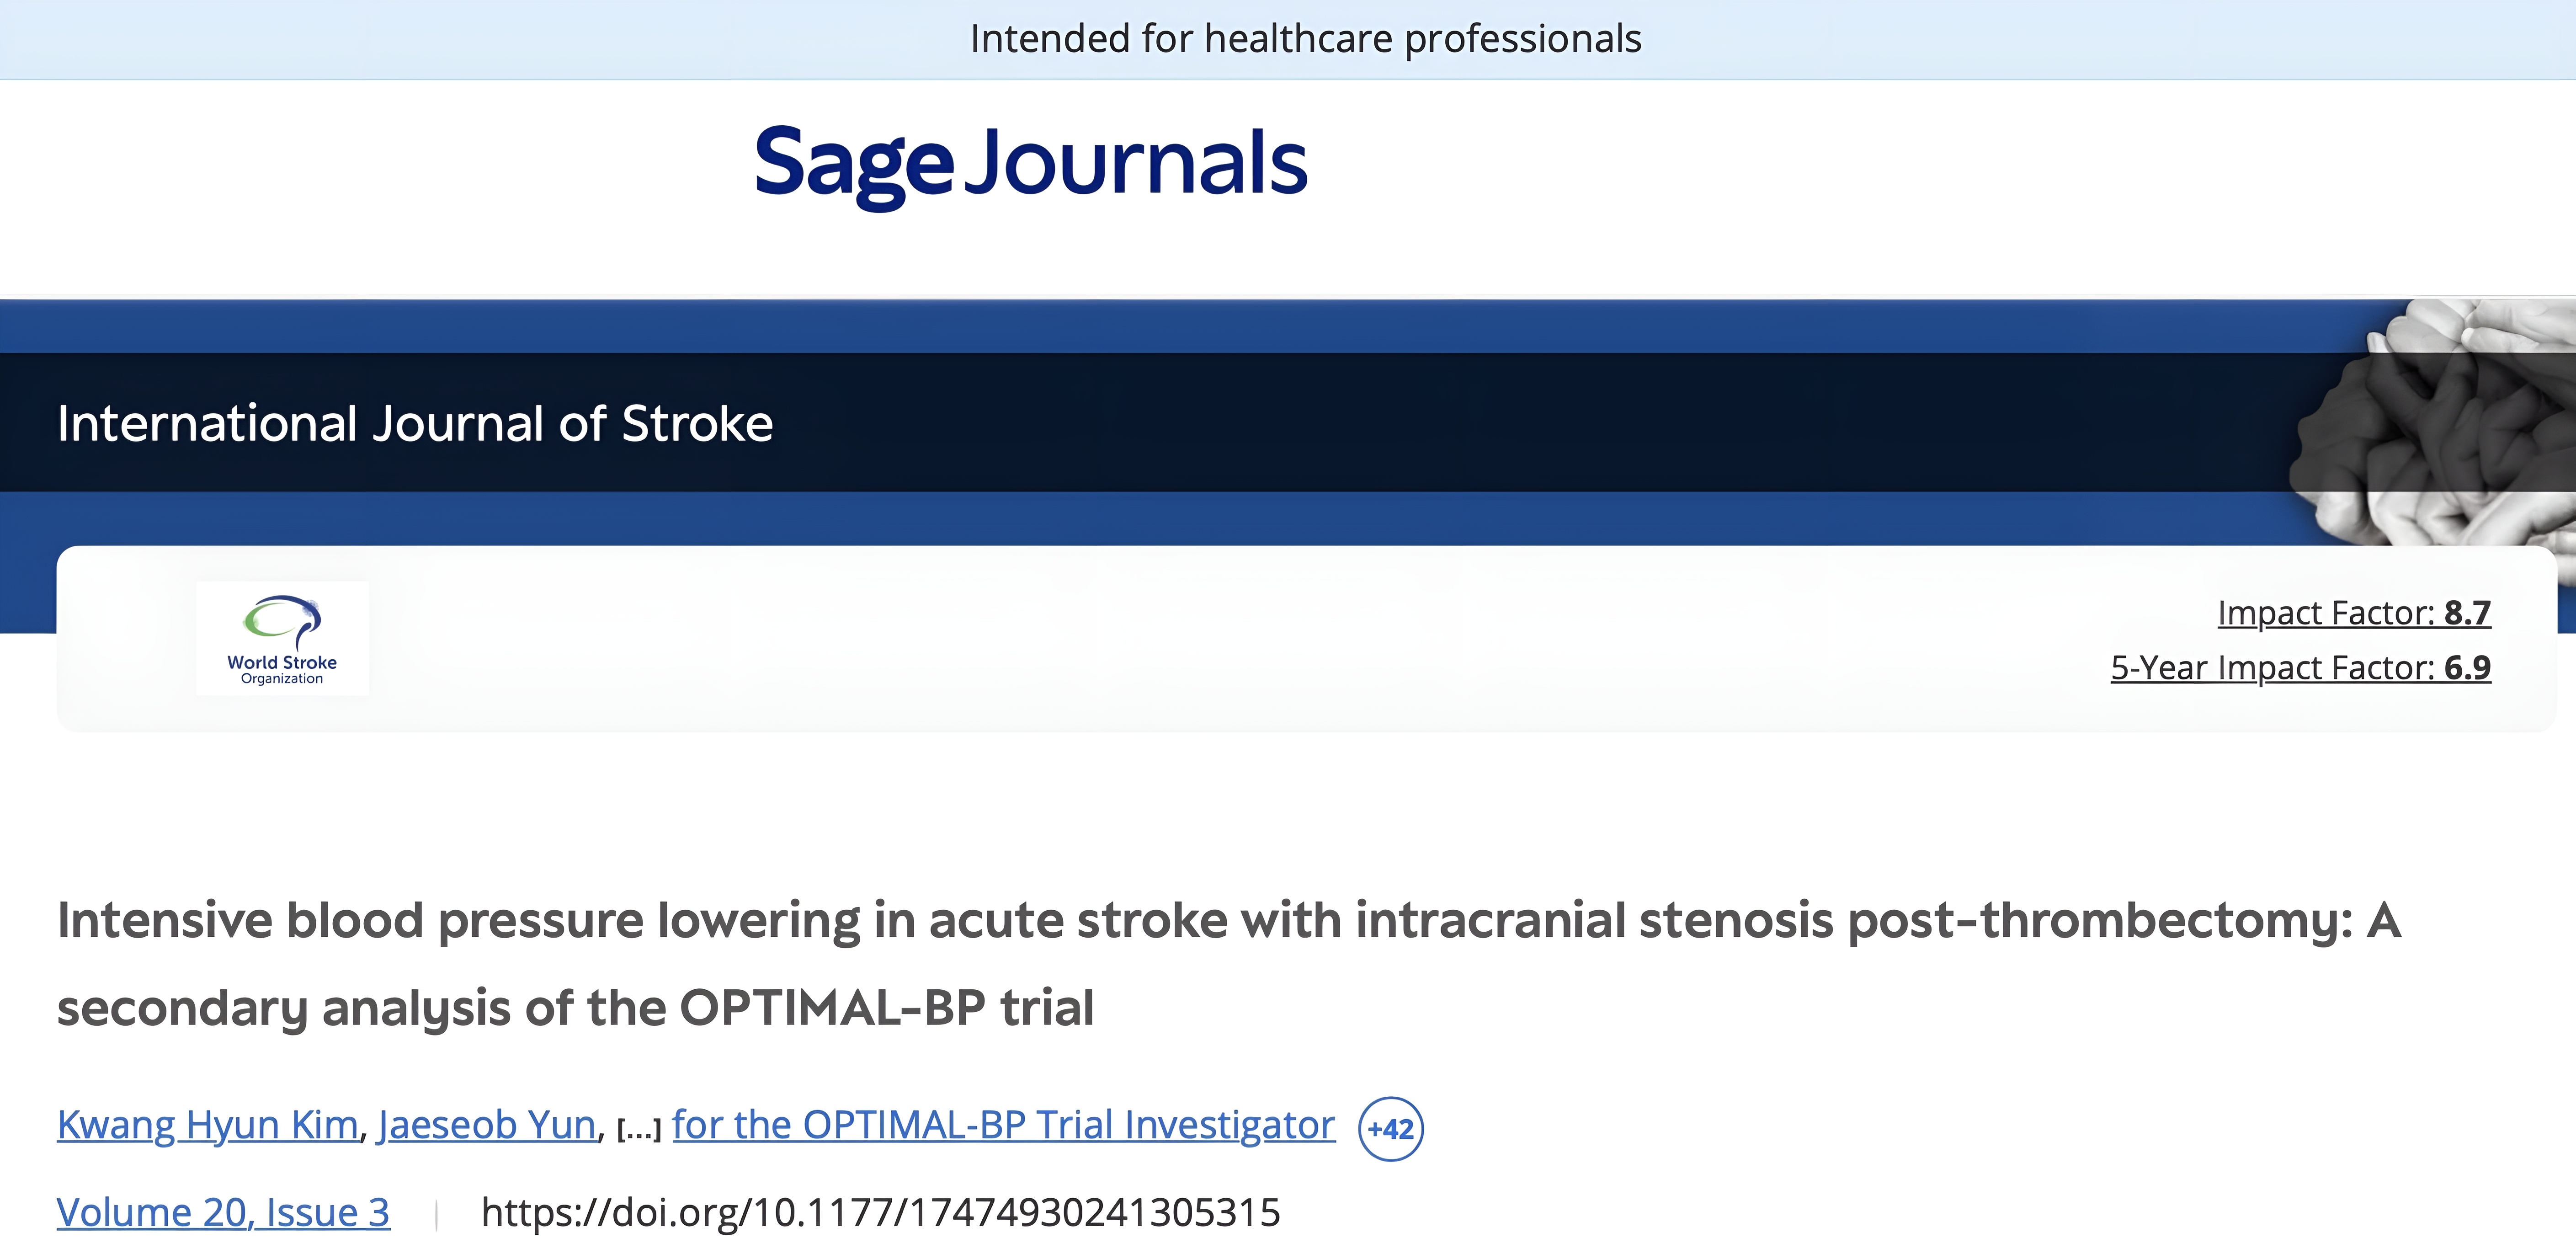
Task: Click the World Stroke Organization logo
Action: (x=282, y=639)
